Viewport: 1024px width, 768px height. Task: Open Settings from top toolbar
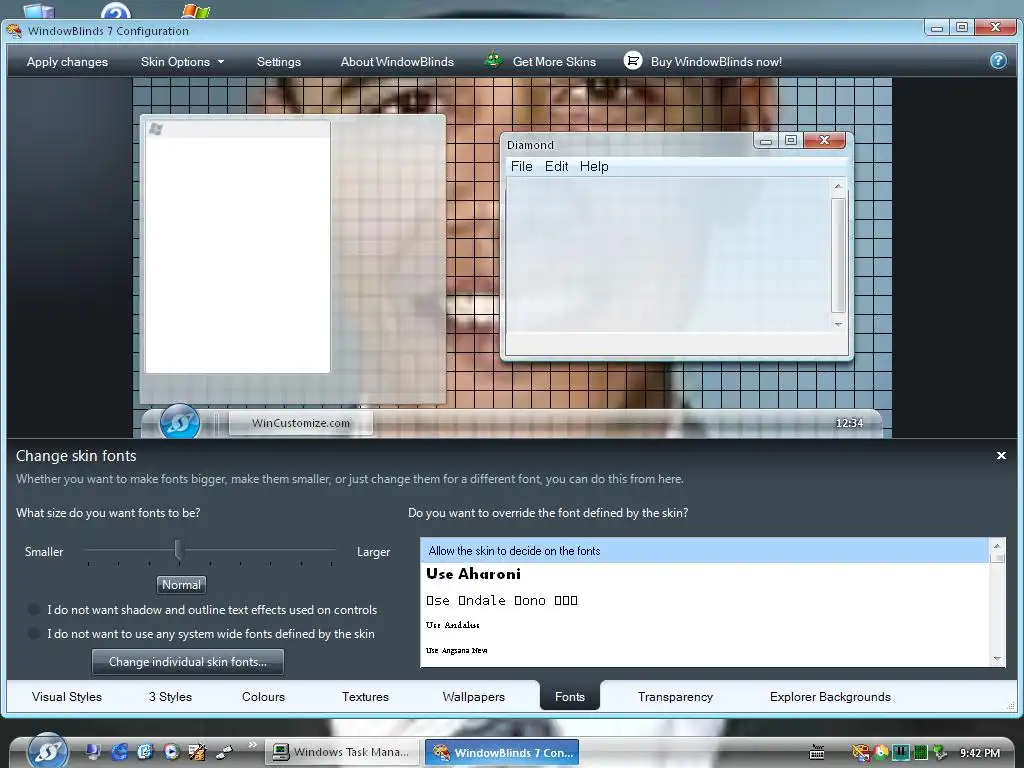coord(279,61)
